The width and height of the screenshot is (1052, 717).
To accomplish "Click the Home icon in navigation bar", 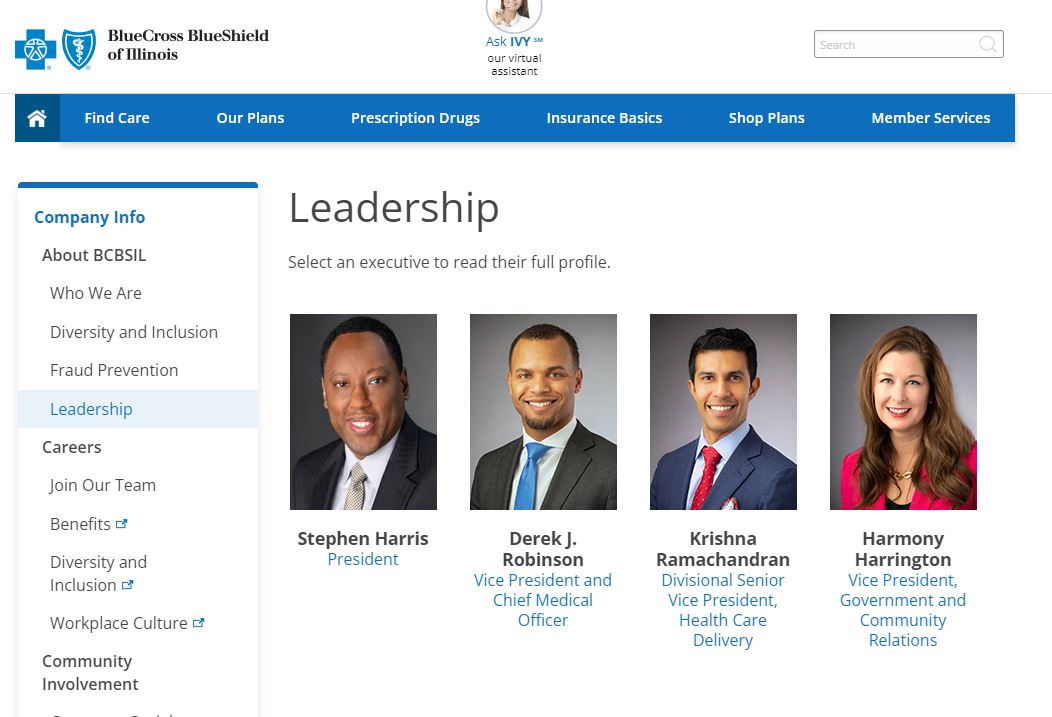I will (37, 118).
